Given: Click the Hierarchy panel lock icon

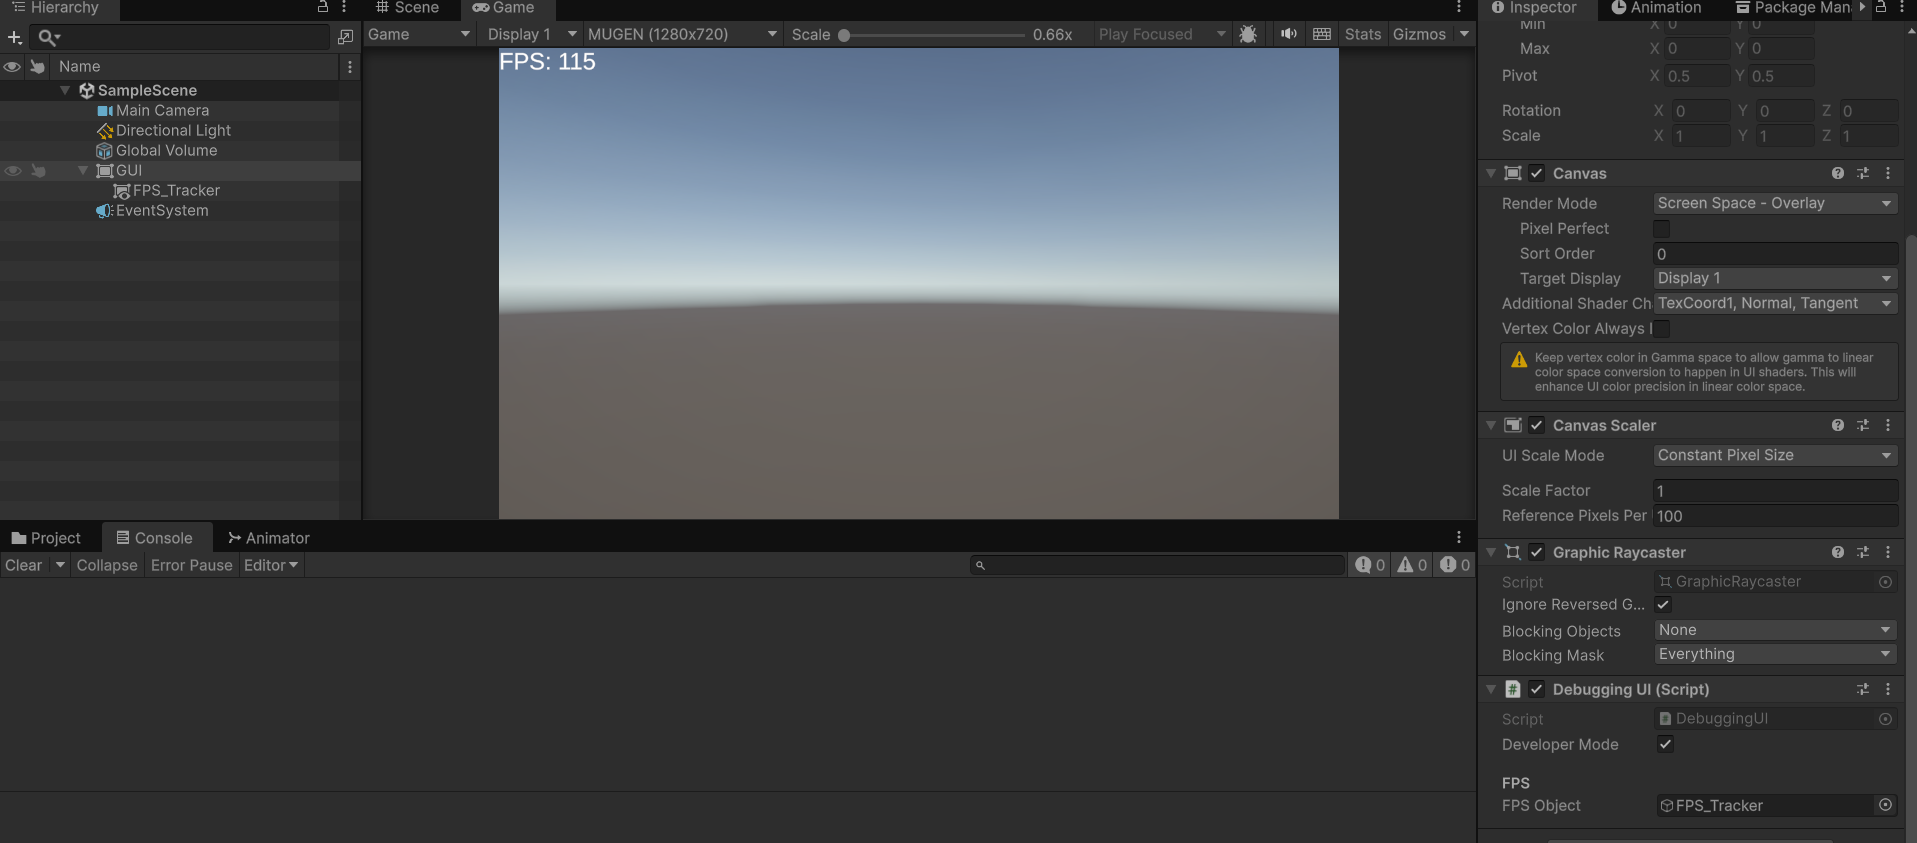Looking at the screenshot, I should (x=323, y=7).
